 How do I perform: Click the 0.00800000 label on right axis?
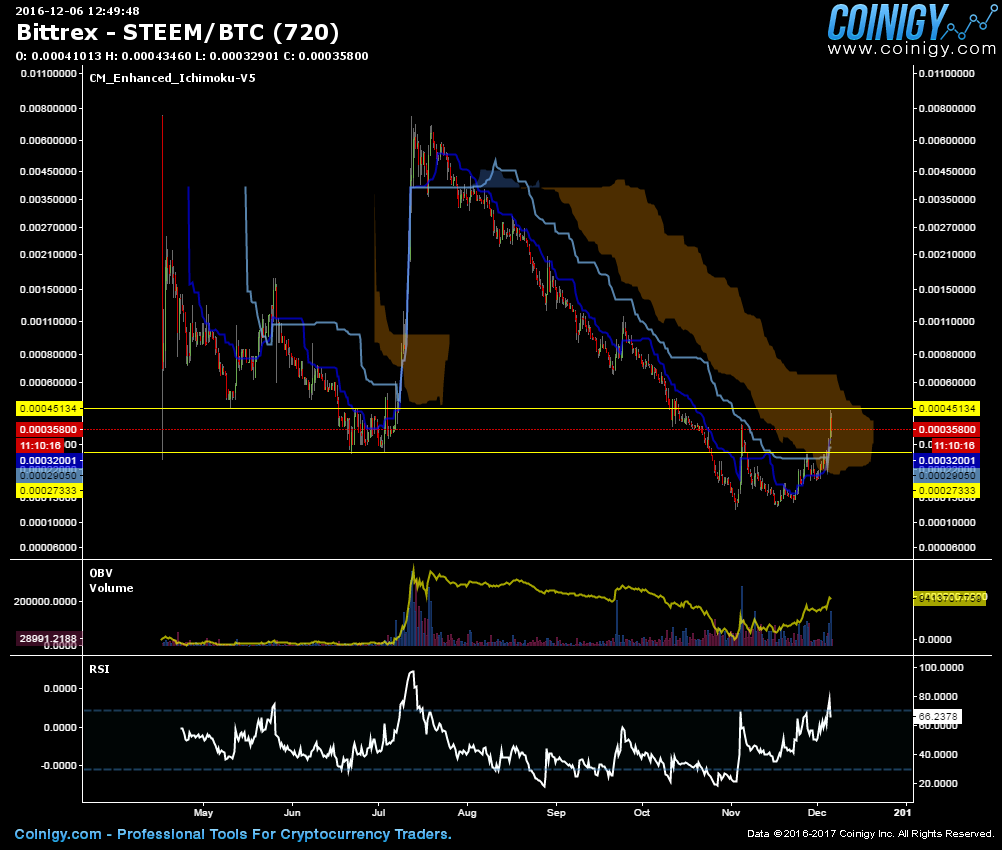[x=947, y=109]
